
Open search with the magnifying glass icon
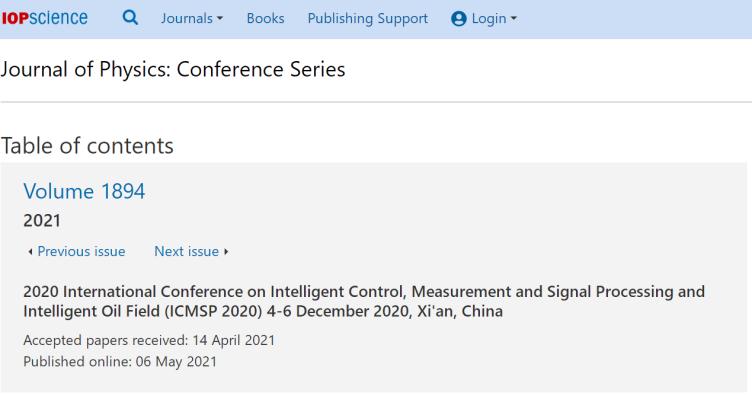coord(130,18)
